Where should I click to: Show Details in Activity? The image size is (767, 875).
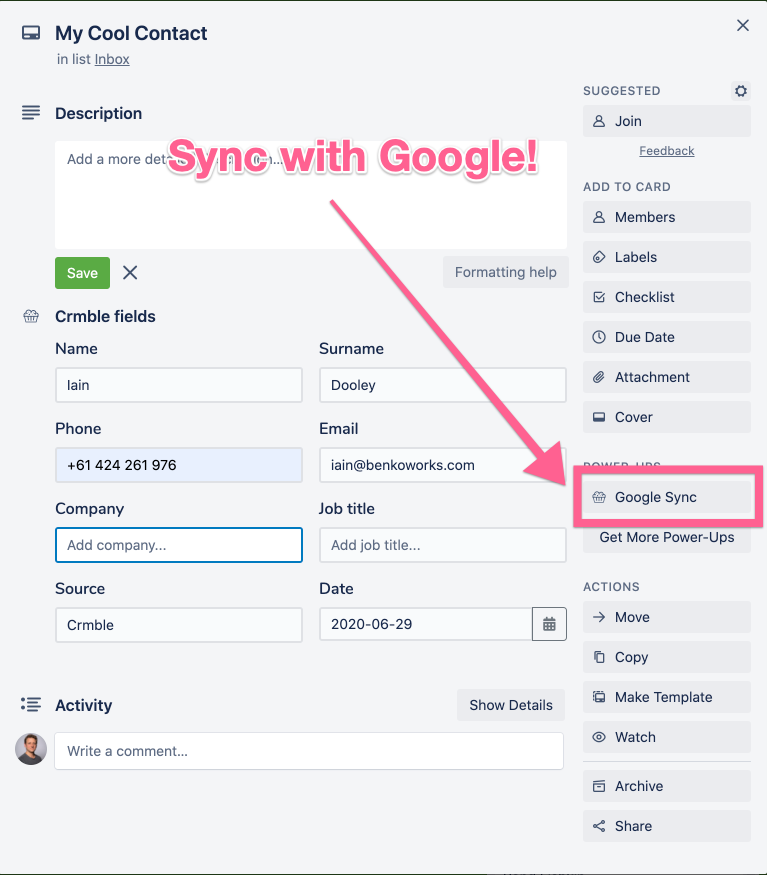(511, 705)
